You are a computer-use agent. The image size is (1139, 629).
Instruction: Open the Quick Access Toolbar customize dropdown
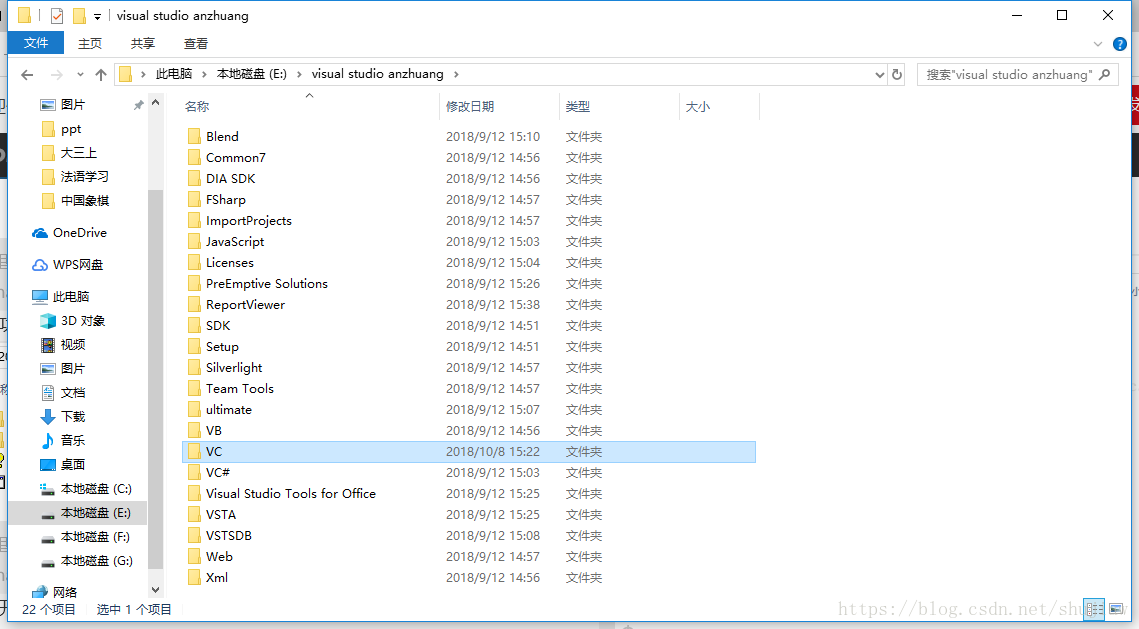pos(97,16)
